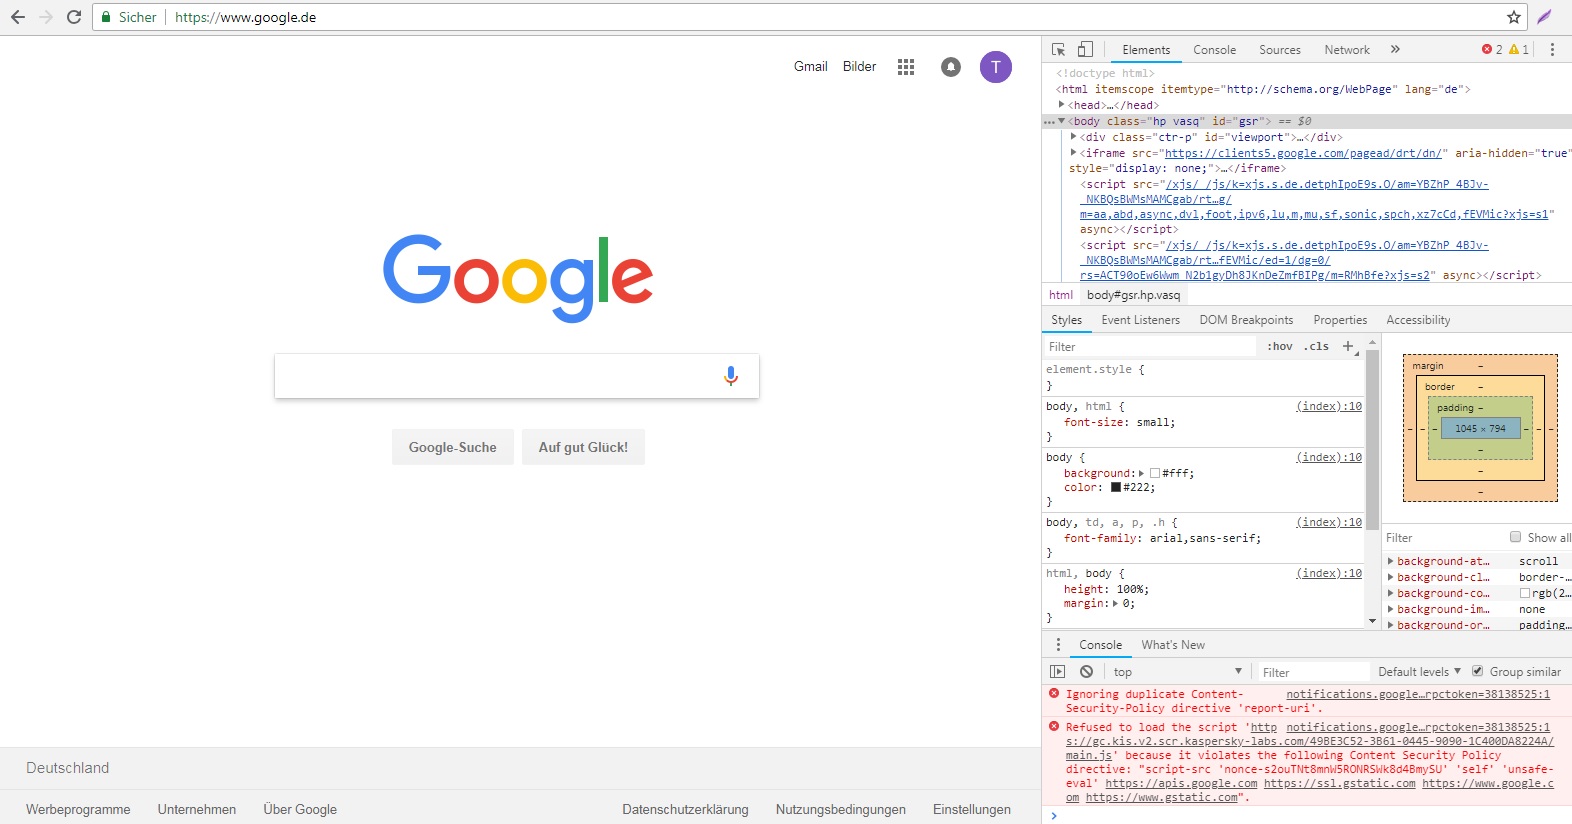This screenshot has height=824, width=1572.
Task: Switch to the Network tab
Action: 1347,50
